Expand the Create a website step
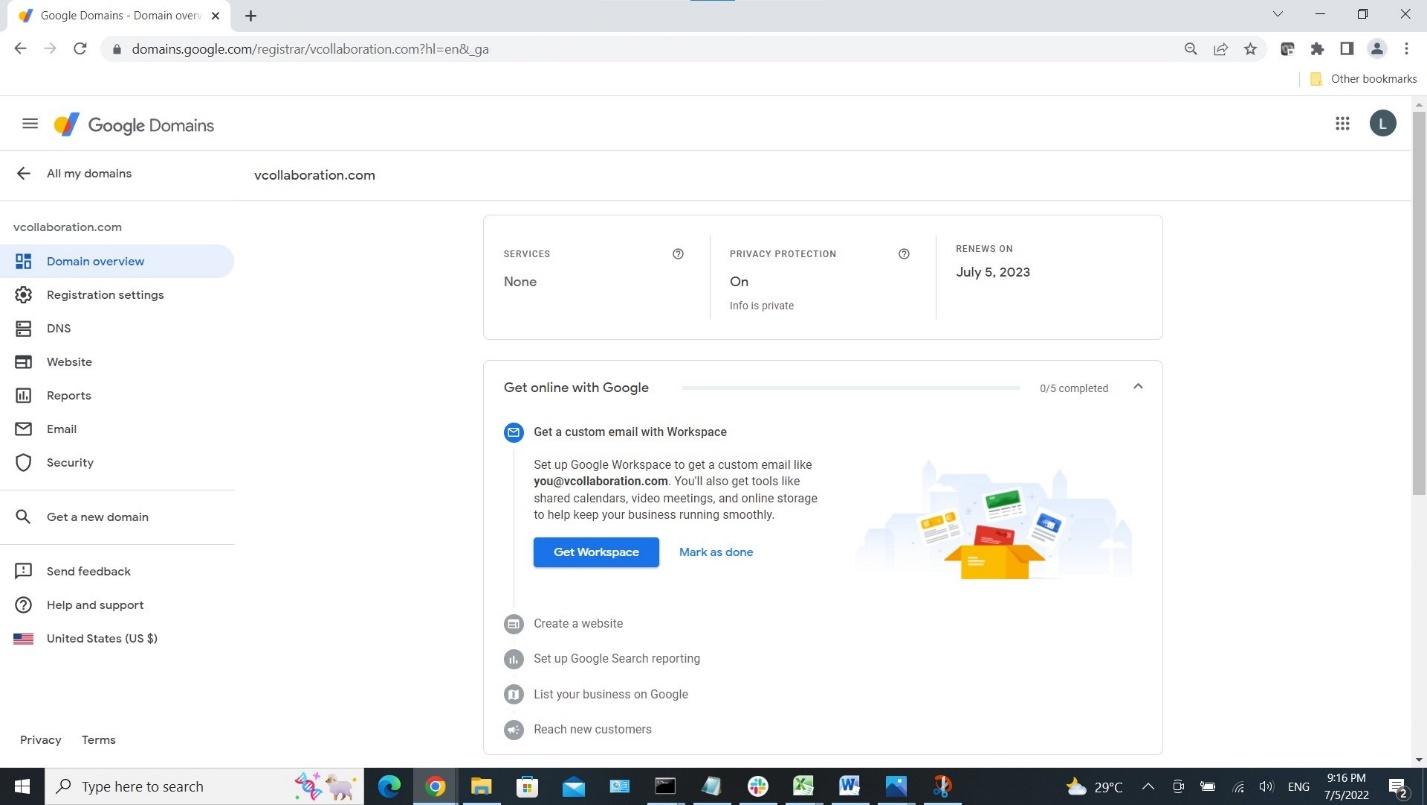The height and width of the screenshot is (805, 1427). tap(578, 624)
